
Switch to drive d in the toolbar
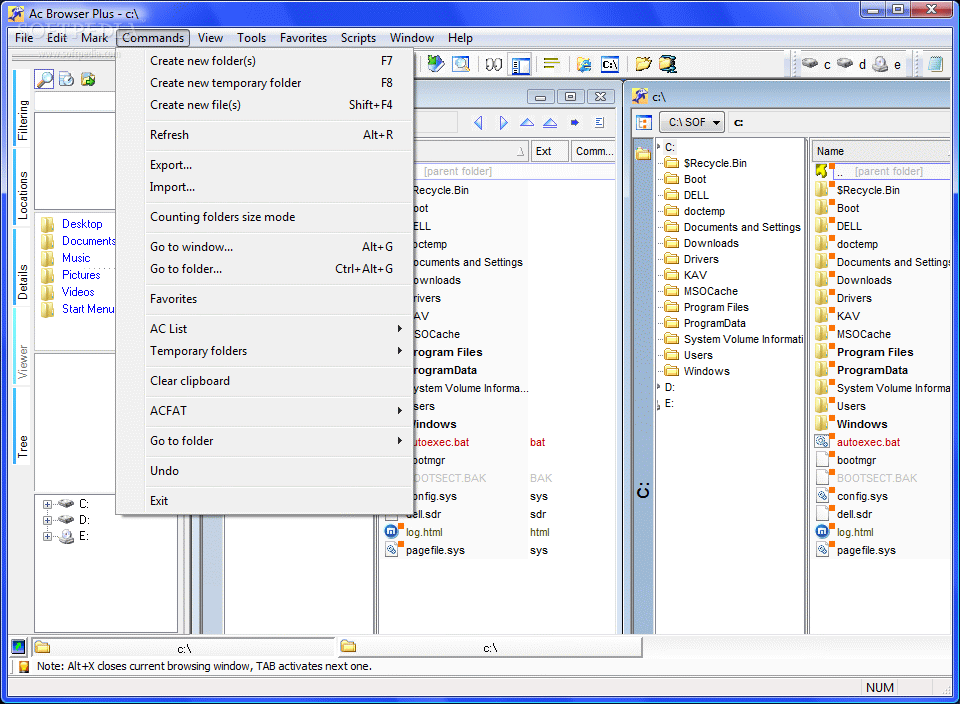point(852,64)
